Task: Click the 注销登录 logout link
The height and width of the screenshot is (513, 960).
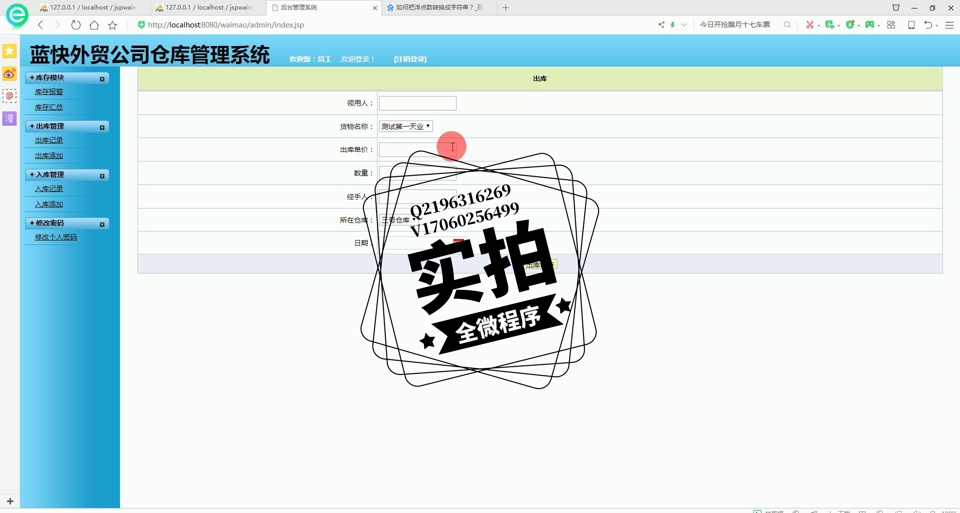Action: tap(410, 60)
